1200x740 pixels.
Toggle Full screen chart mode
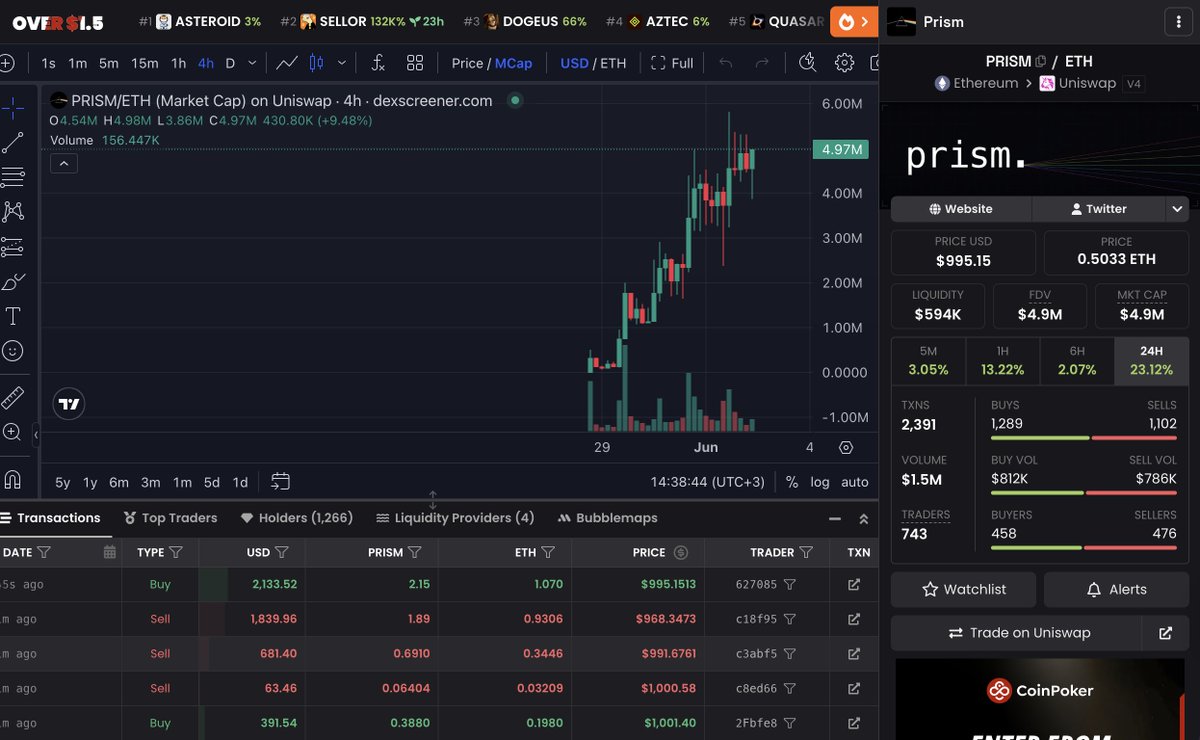coord(672,63)
